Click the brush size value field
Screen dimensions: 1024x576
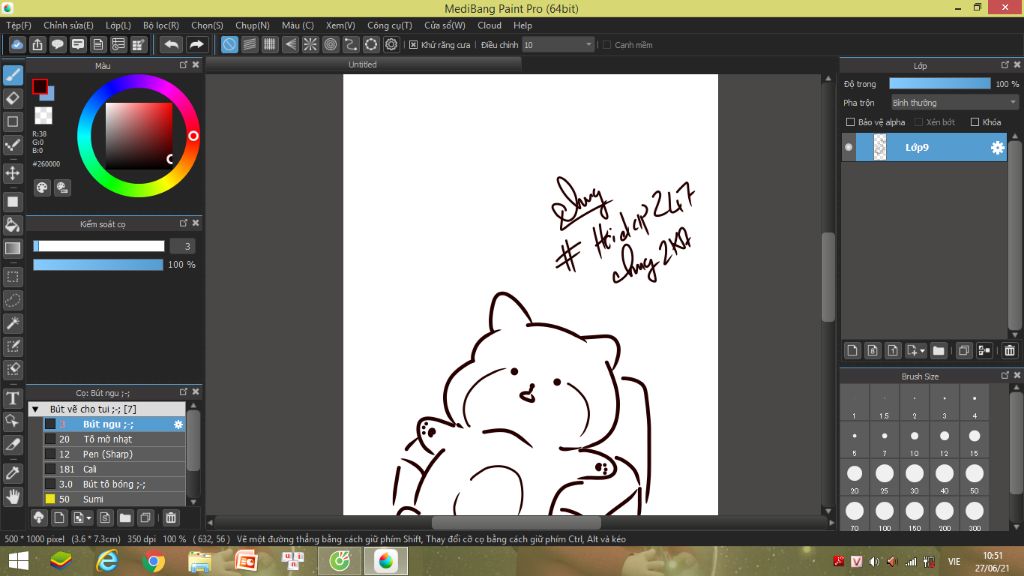tap(183, 246)
